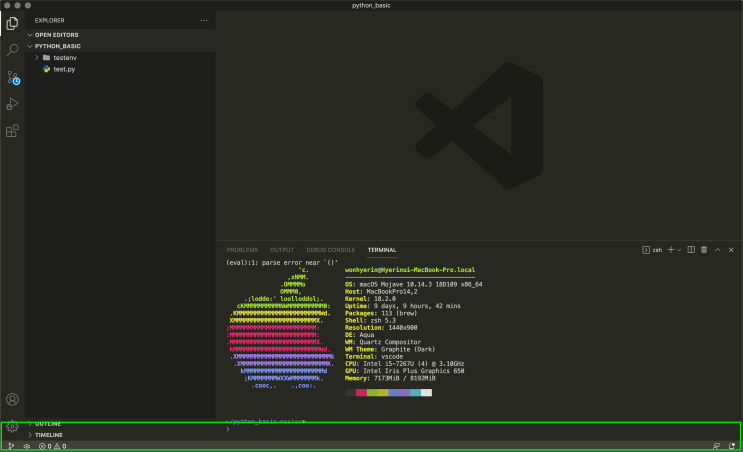The height and width of the screenshot is (452, 743).
Task: Click the feedback icon in status bar
Action: click(x=716, y=446)
